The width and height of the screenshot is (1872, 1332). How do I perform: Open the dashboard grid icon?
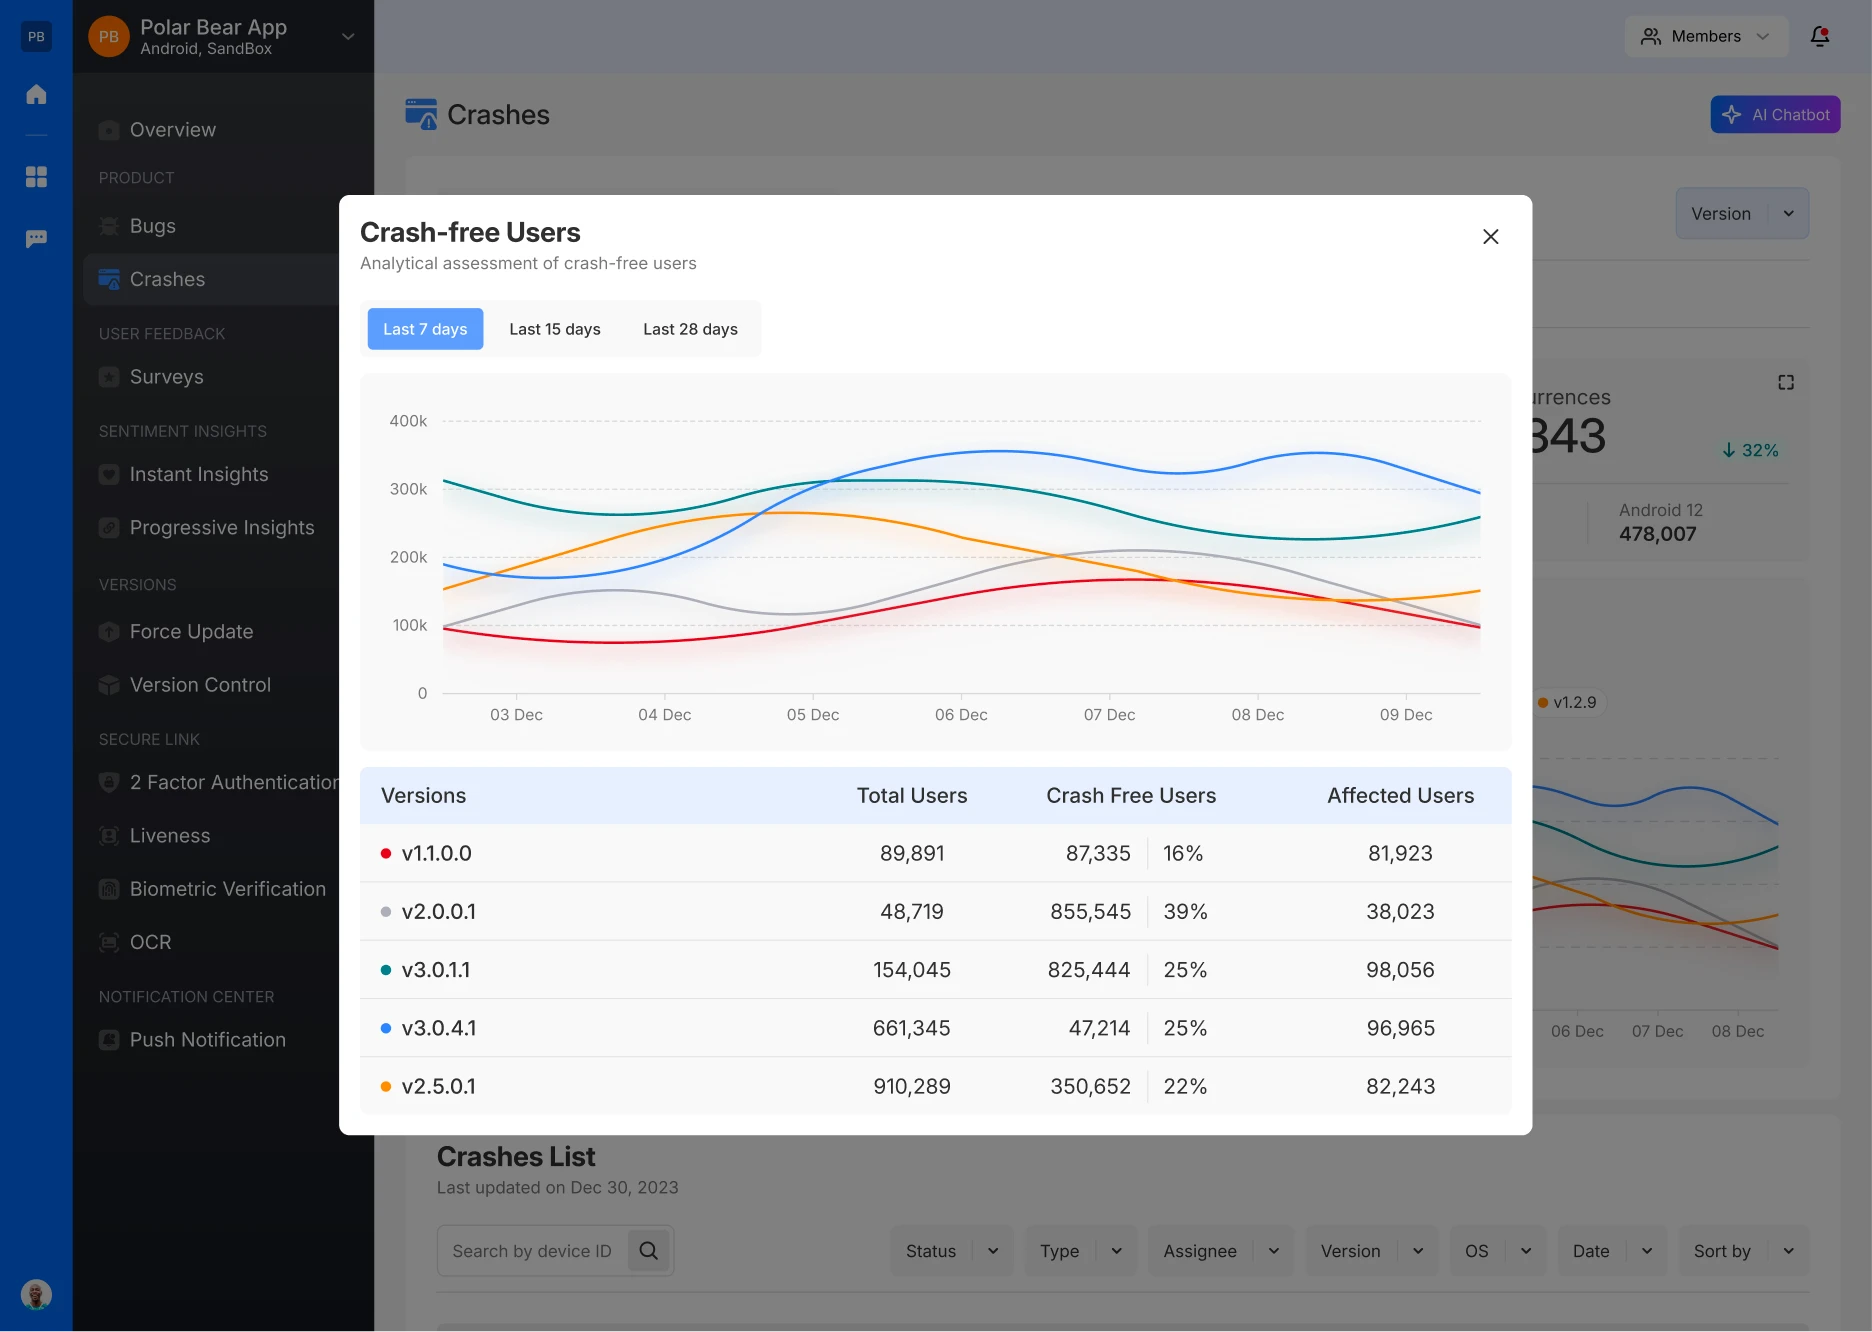pyautogui.click(x=36, y=177)
